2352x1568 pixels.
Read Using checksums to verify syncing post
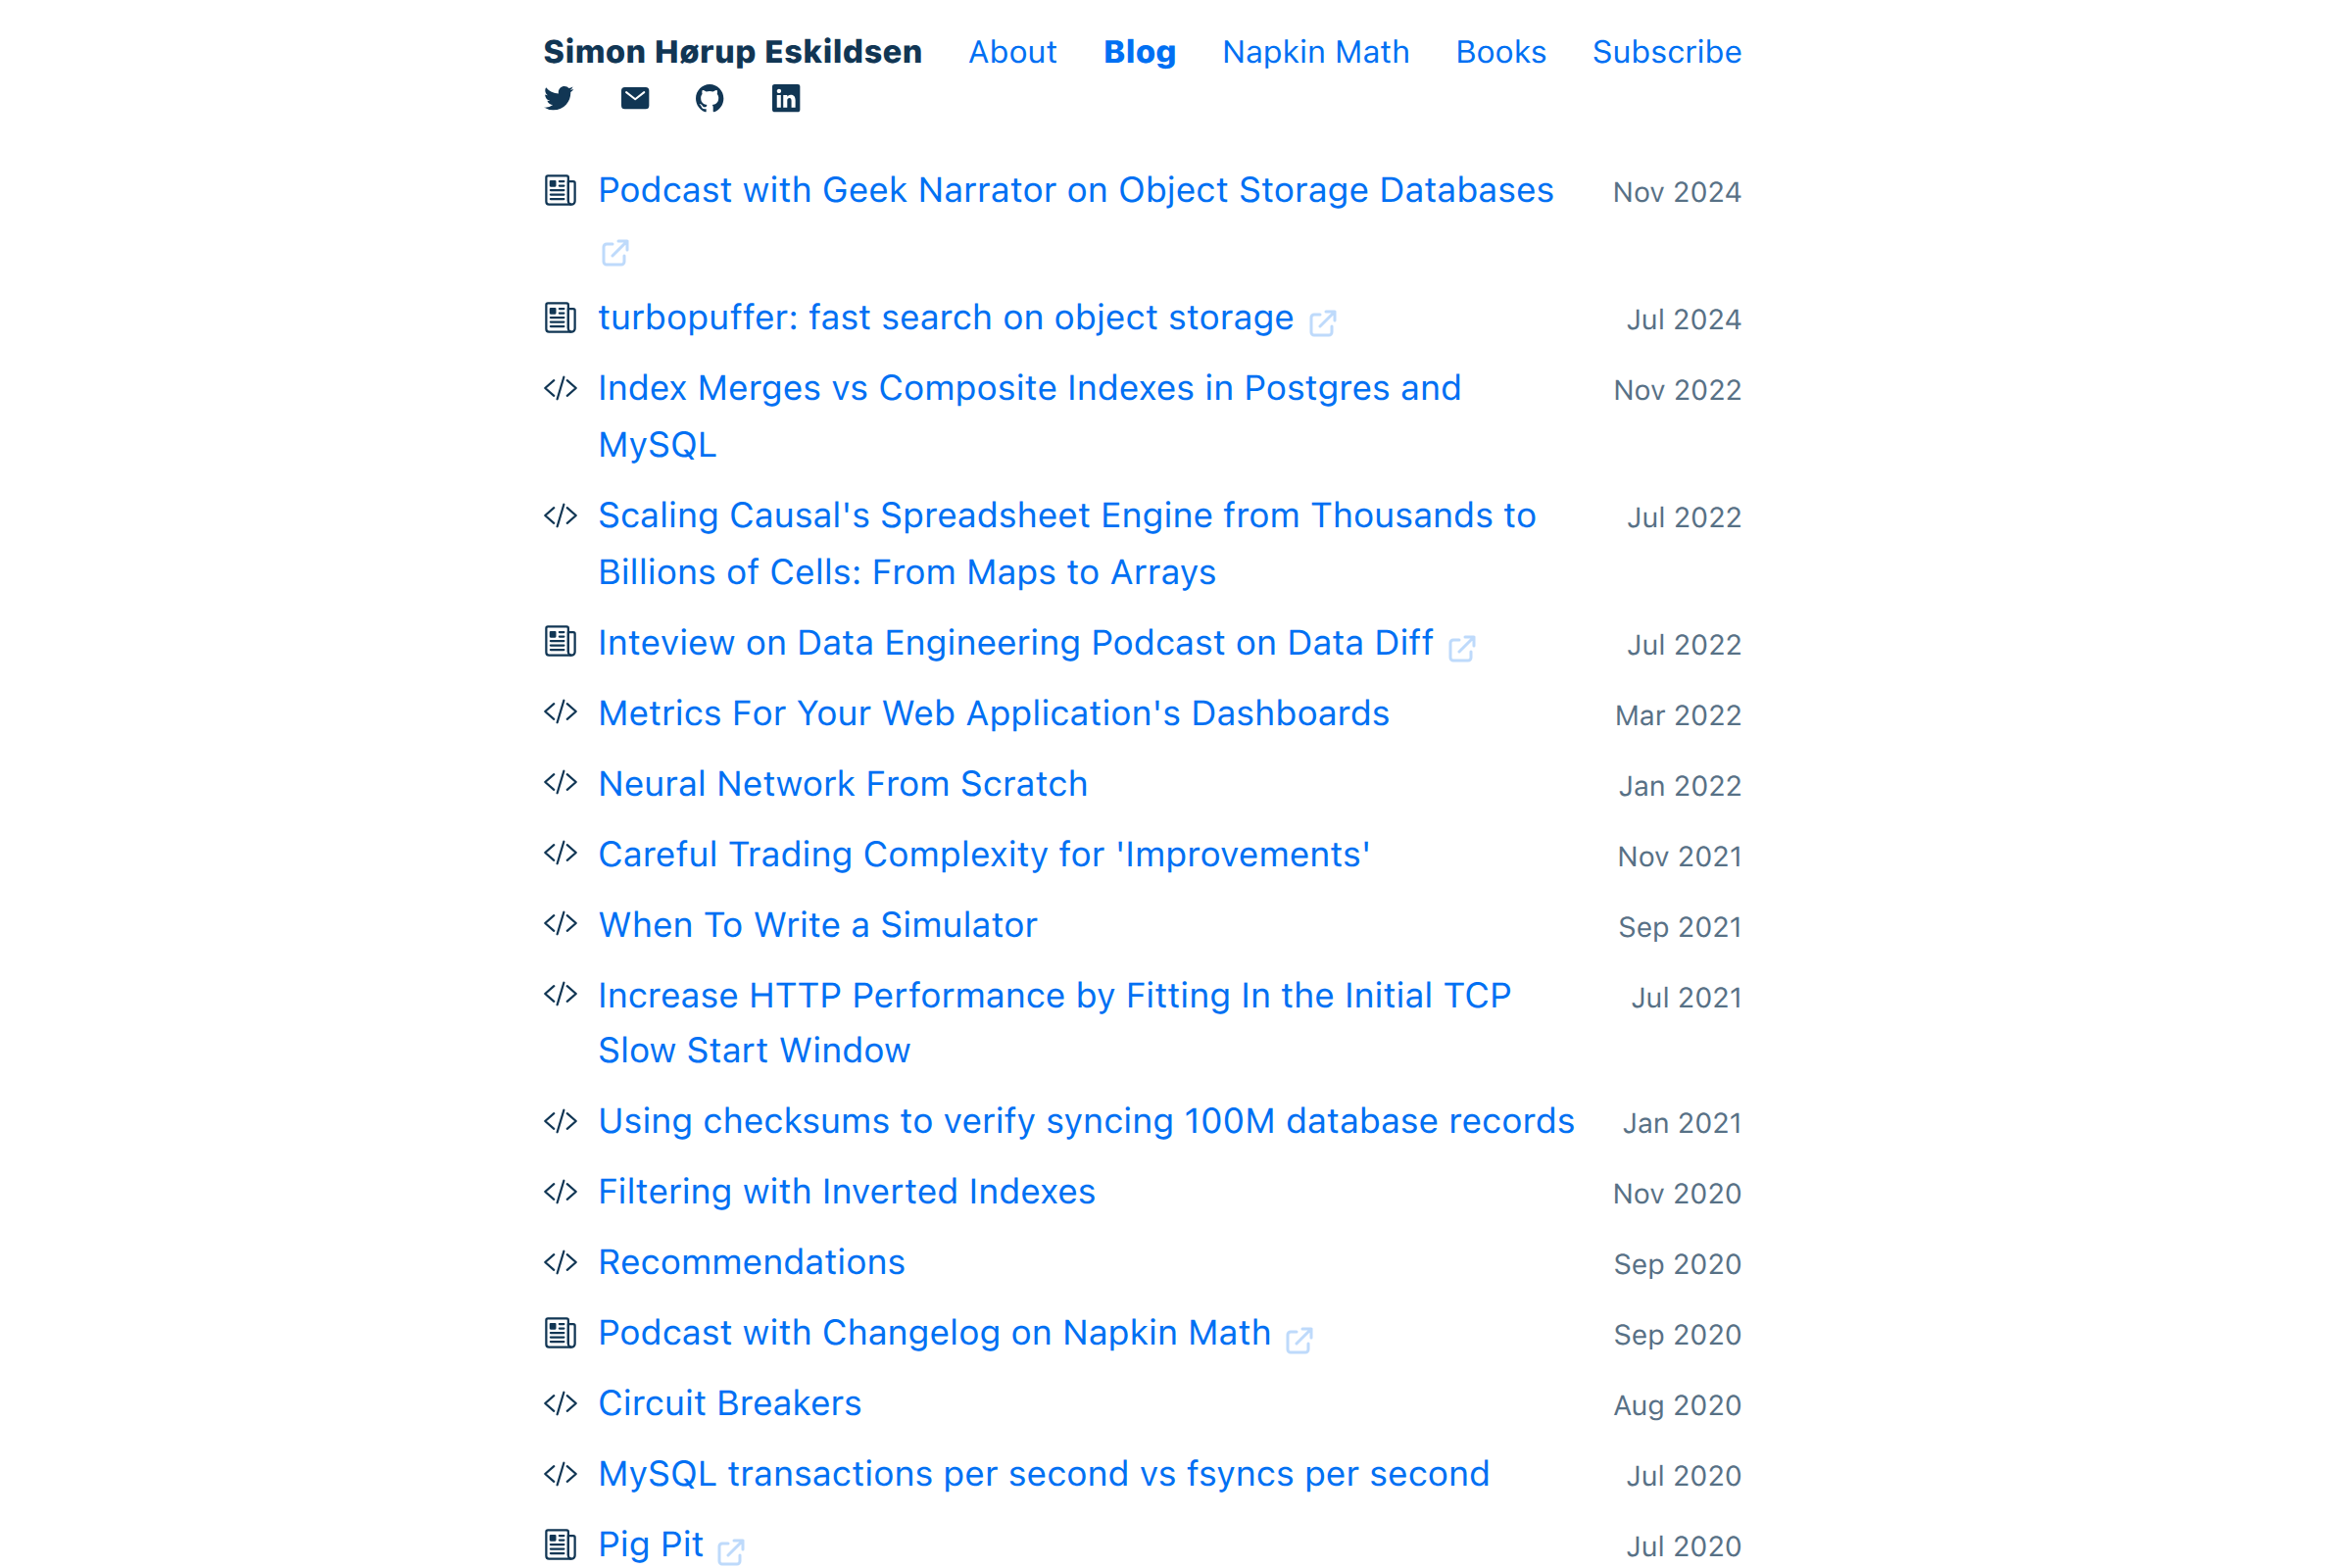pos(1087,1121)
